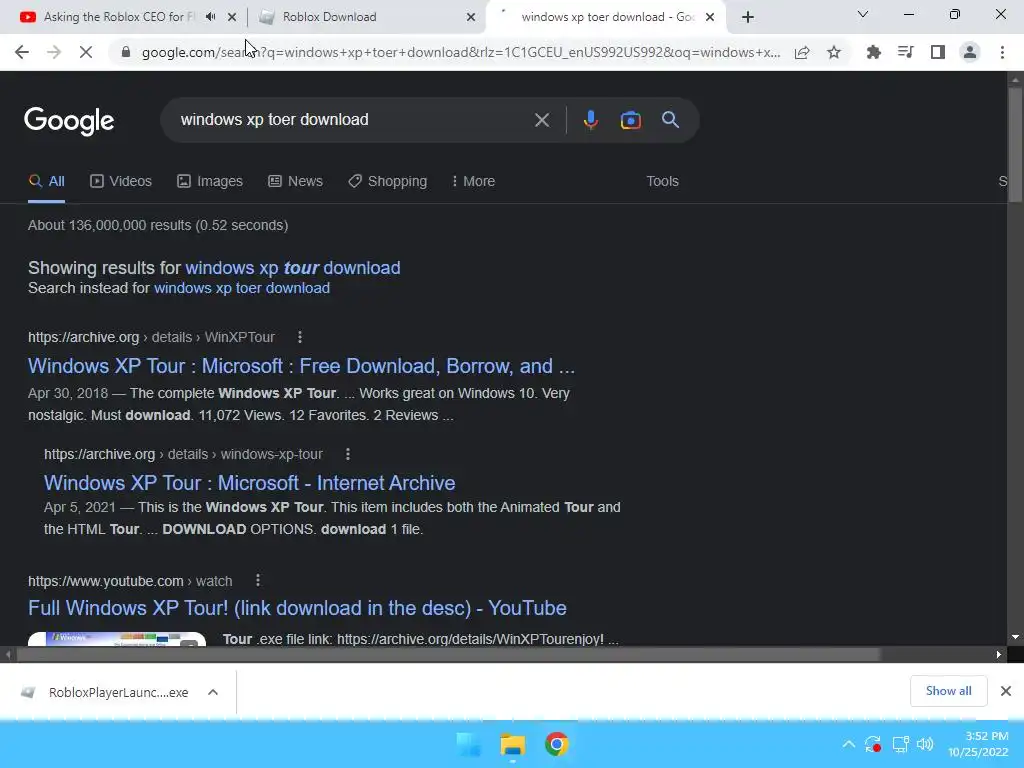Share this page icon in address bar
The height and width of the screenshot is (768, 1024).
[x=802, y=52]
